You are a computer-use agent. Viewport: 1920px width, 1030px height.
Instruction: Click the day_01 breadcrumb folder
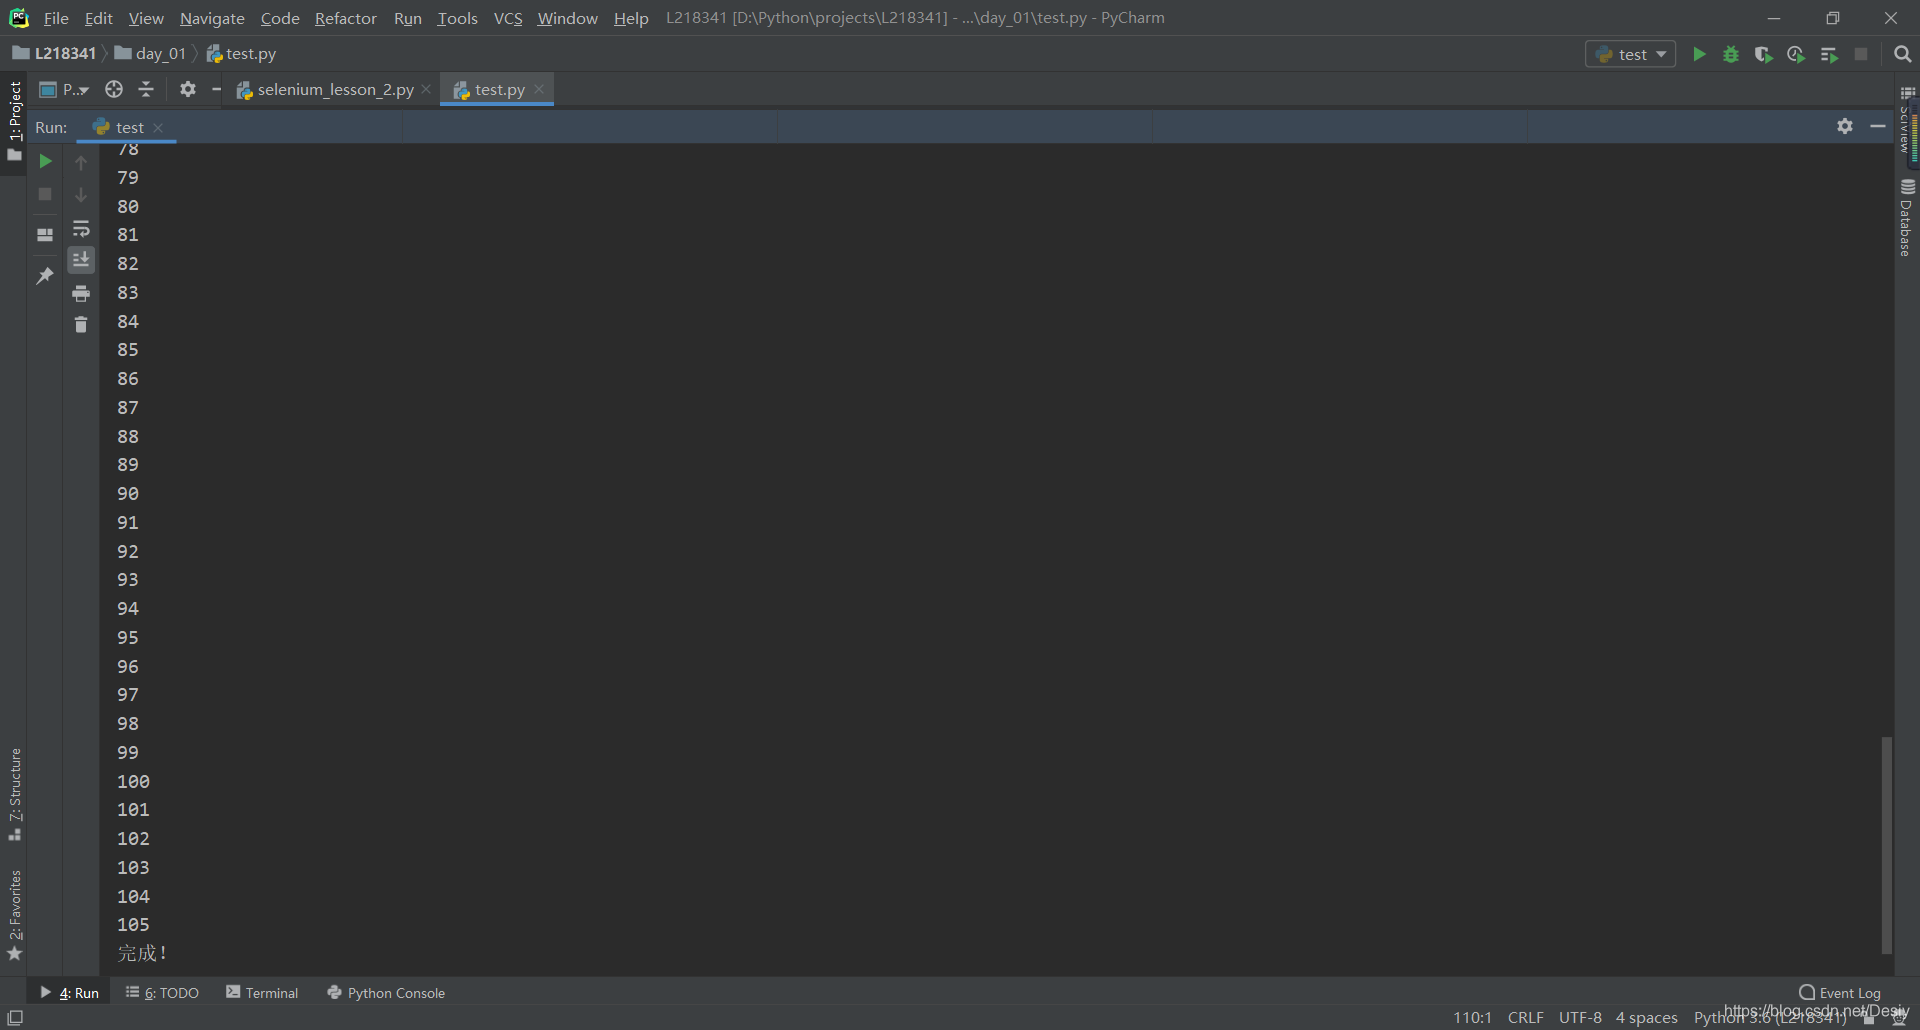click(x=151, y=53)
